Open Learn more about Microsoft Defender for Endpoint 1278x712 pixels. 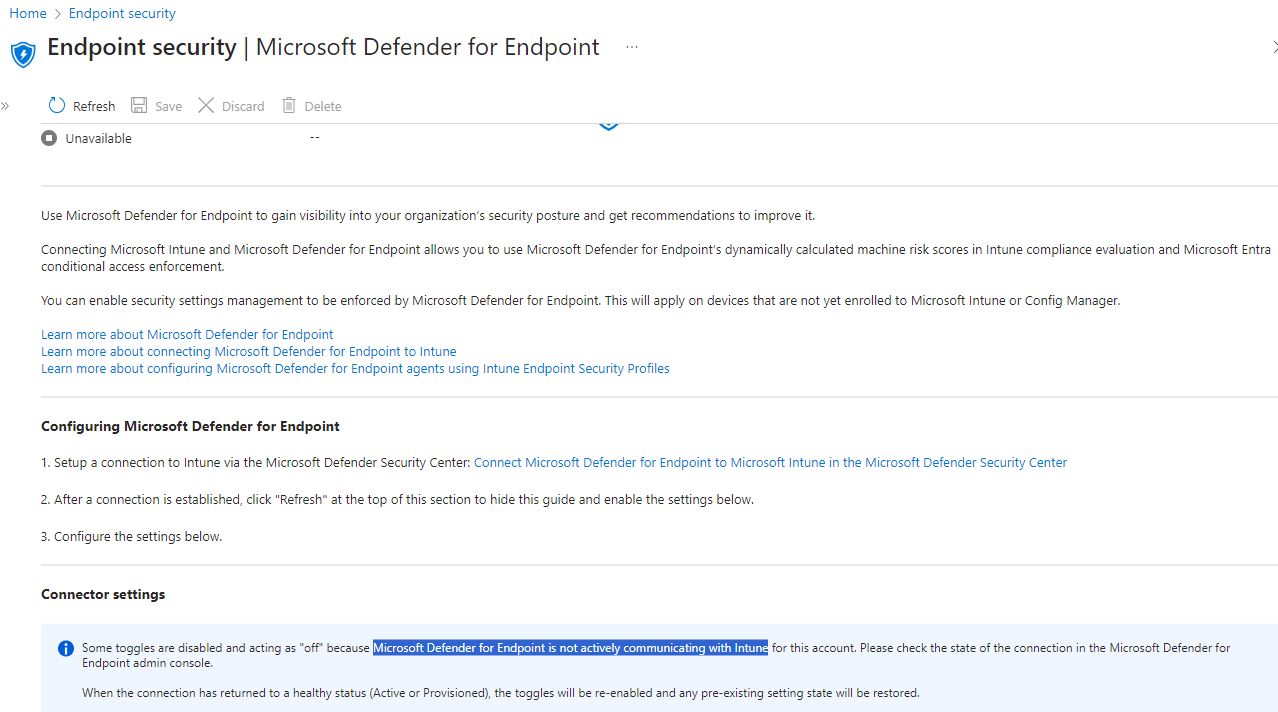tap(187, 334)
